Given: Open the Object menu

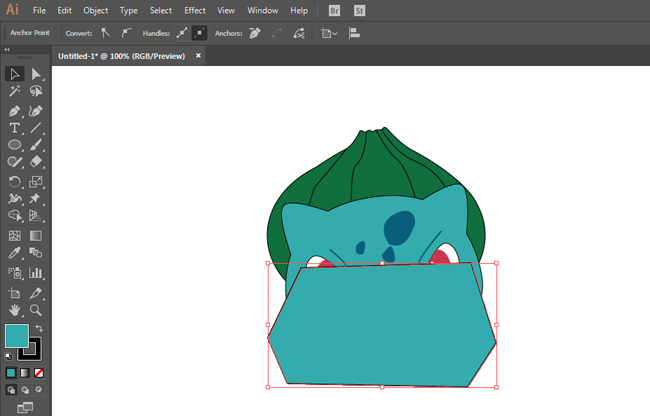Looking at the screenshot, I should pos(96,10).
